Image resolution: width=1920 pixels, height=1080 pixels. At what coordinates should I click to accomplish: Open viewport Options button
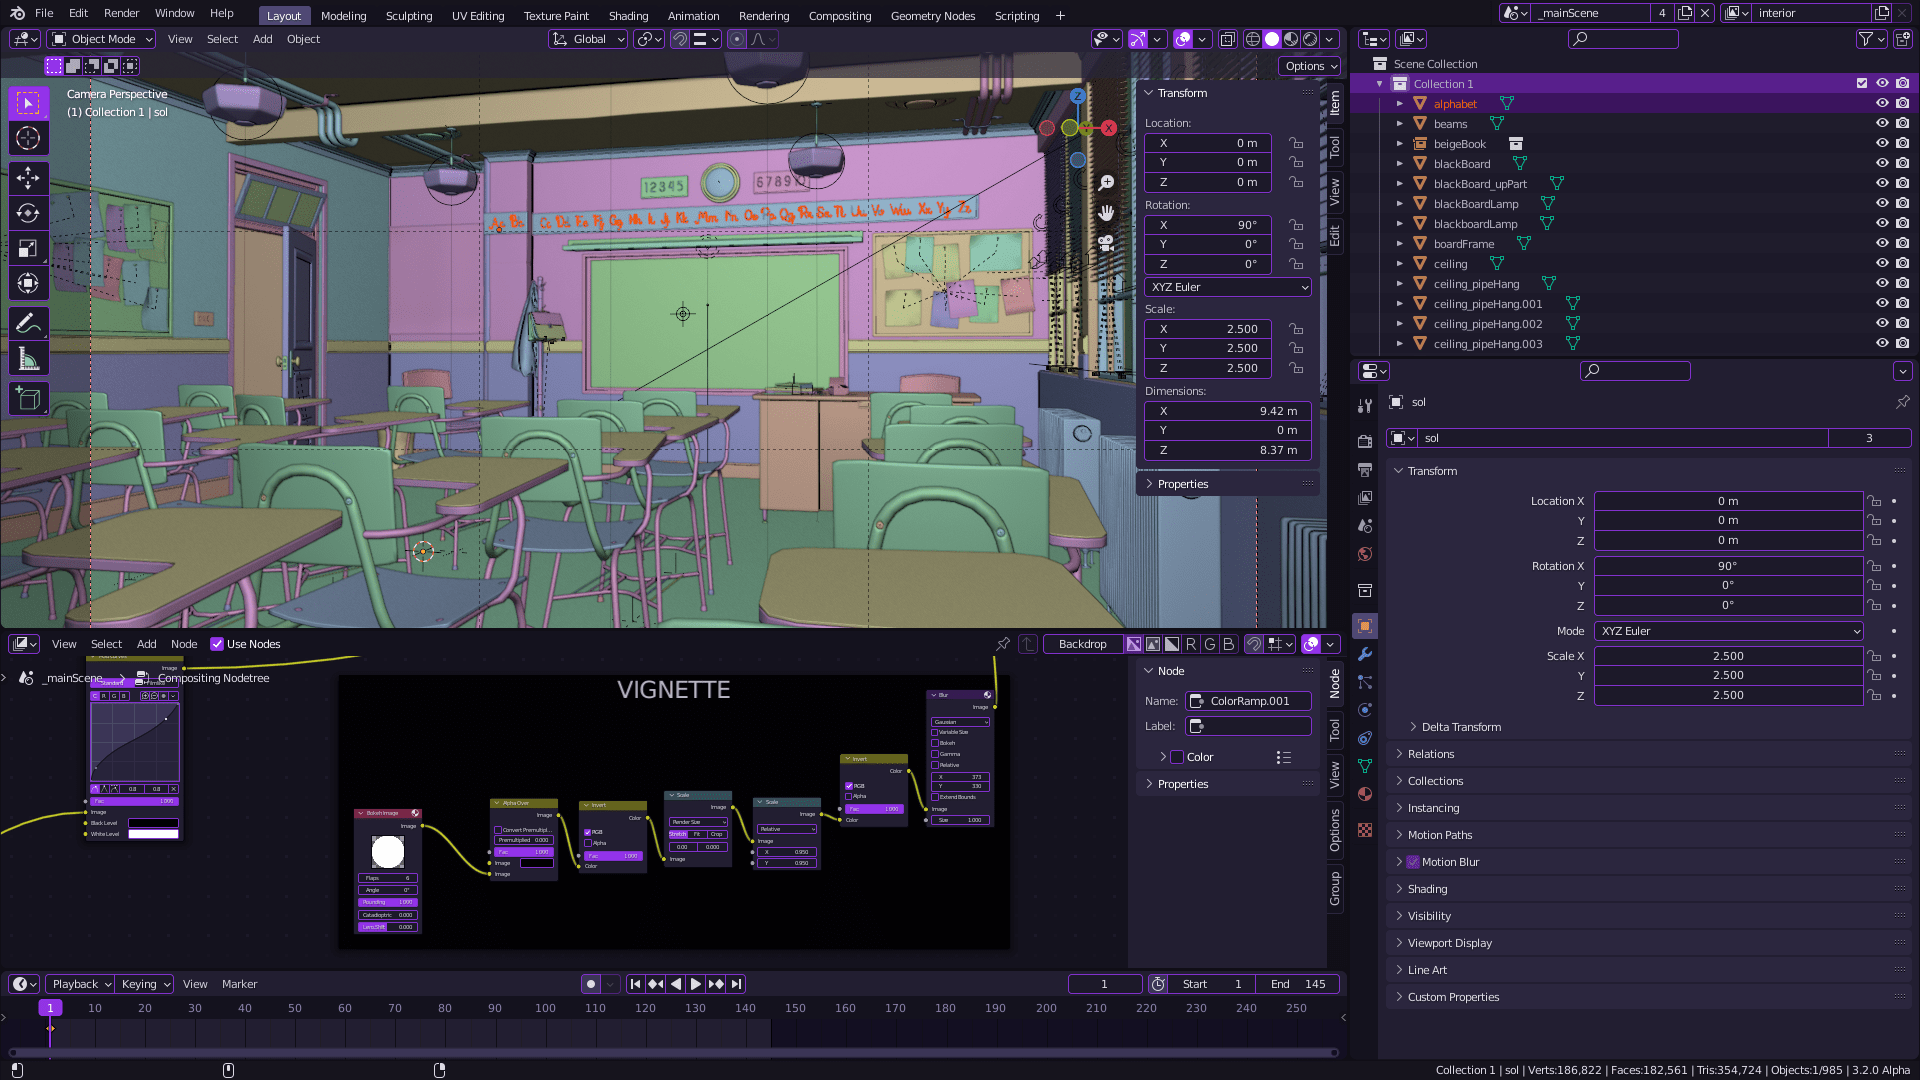[1310, 66]
